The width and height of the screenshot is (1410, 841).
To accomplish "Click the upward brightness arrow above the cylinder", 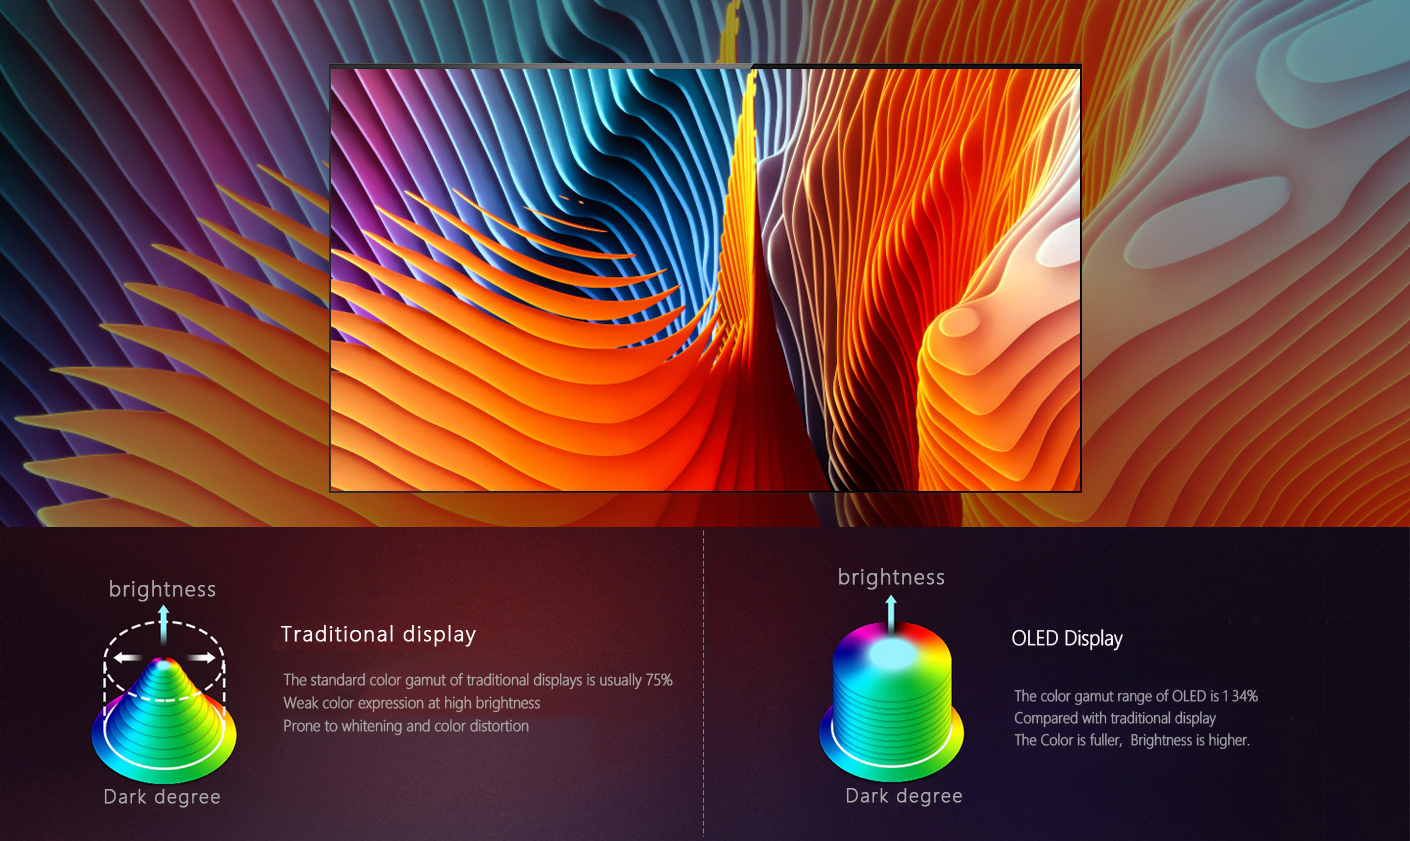I will (891, 614).
